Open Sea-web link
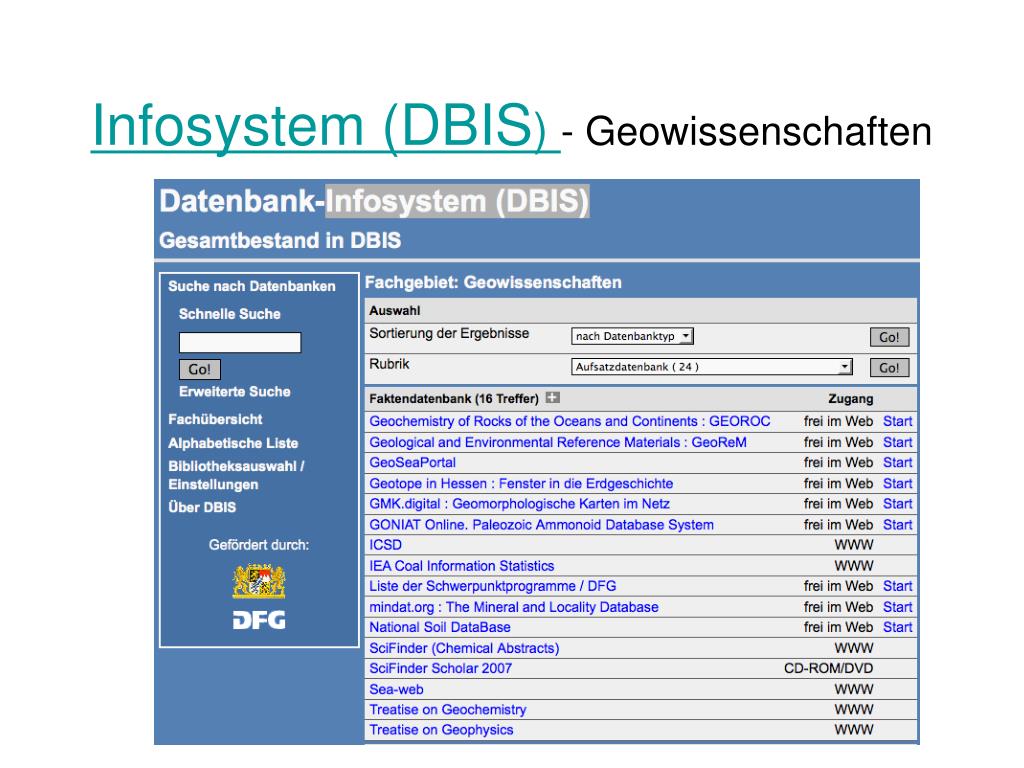Viewport: 1024px width, 768px height. point(396,689)
